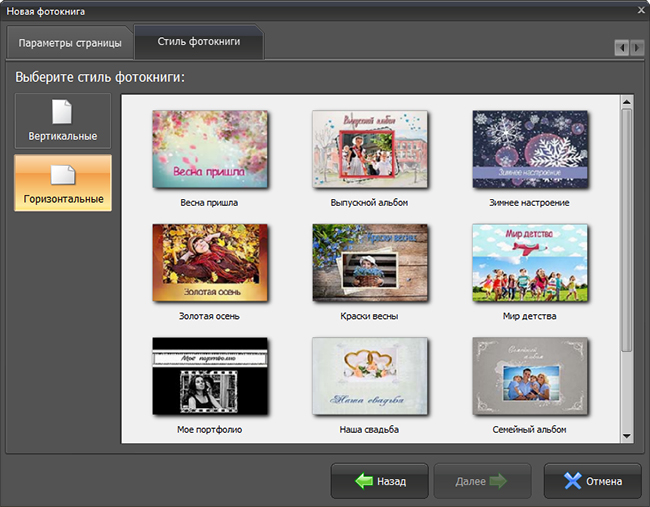Open the Стиль фотокниги tab
This screenshot has width=650, height=507.
point(199,41)
